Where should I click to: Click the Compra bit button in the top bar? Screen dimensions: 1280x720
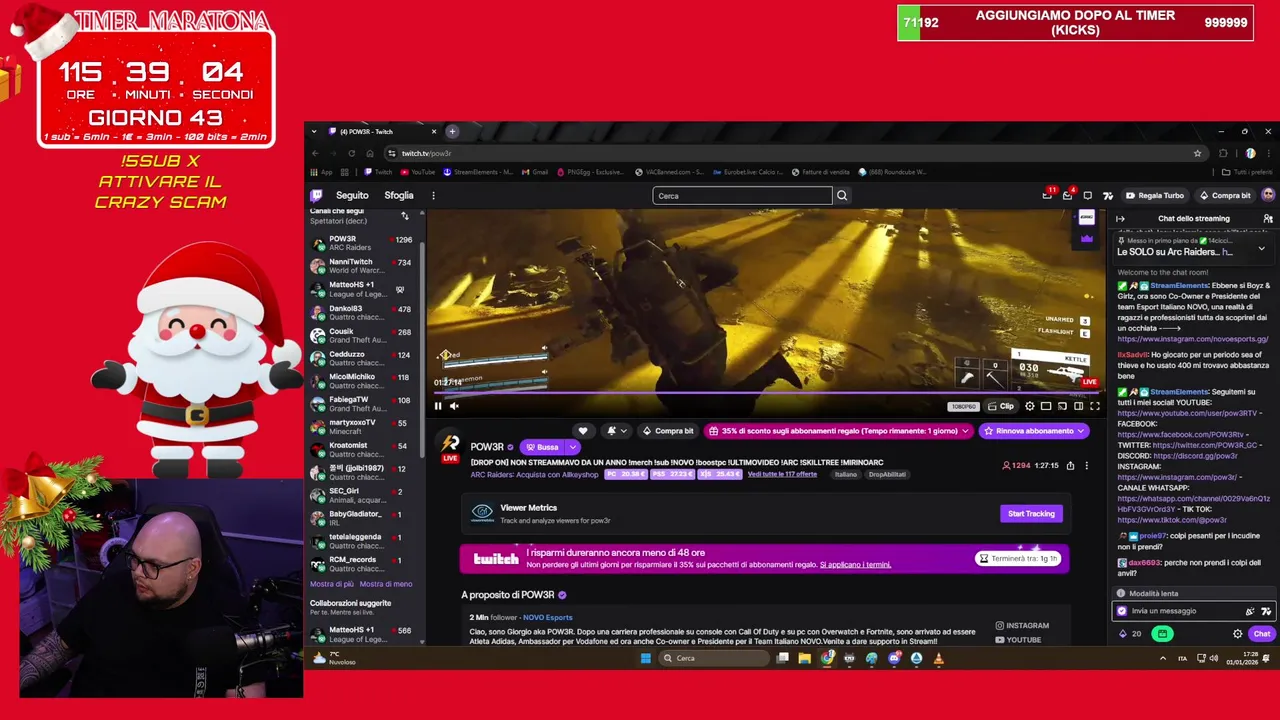coord(1225,196)
